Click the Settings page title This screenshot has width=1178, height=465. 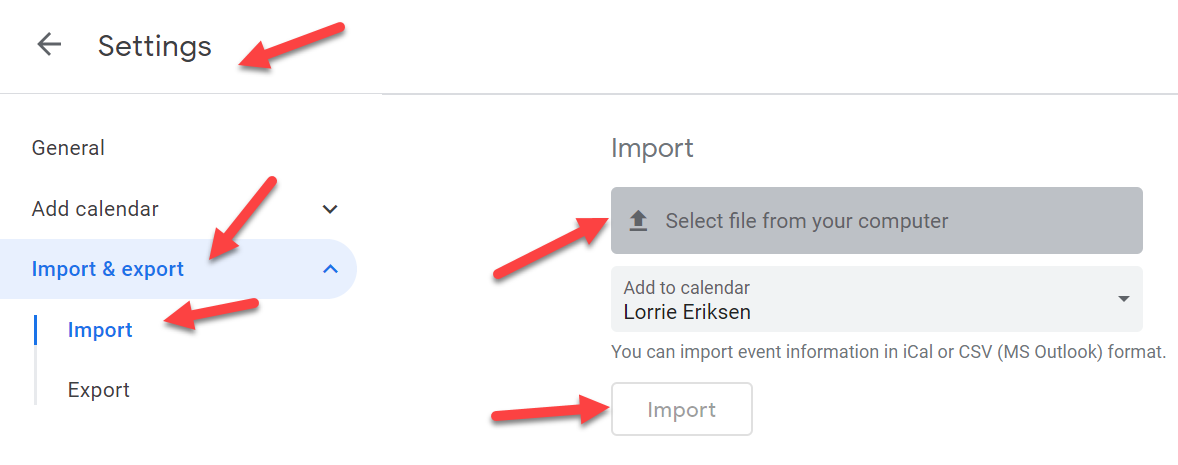(155, 46)
